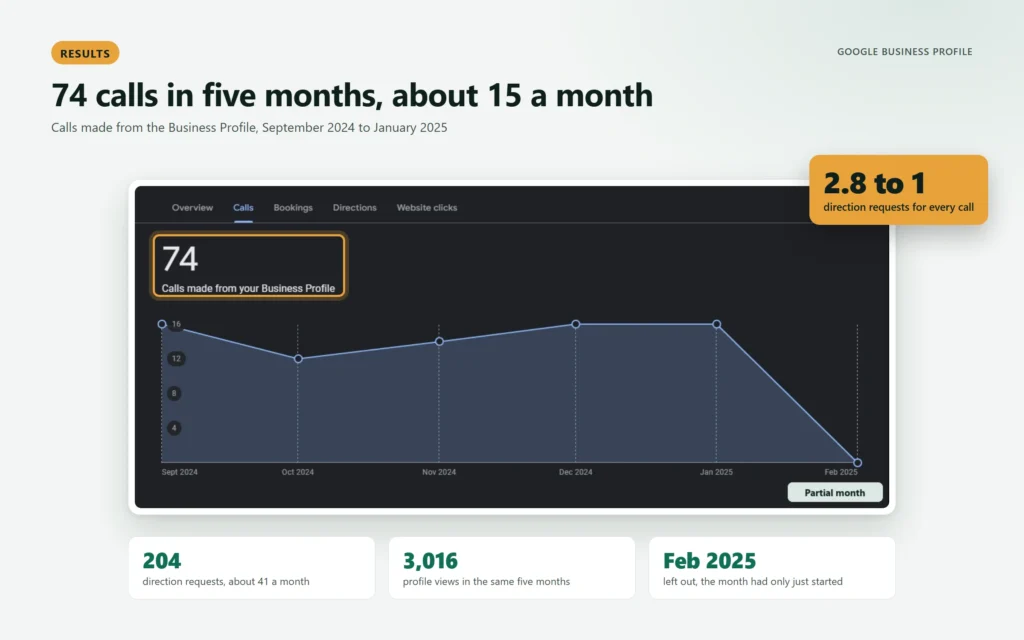Viewport: 1024px width, 640px height.
Task: Click the 2.8 to 1 callout
Action: pyautogui.click(x=898, y=190)
